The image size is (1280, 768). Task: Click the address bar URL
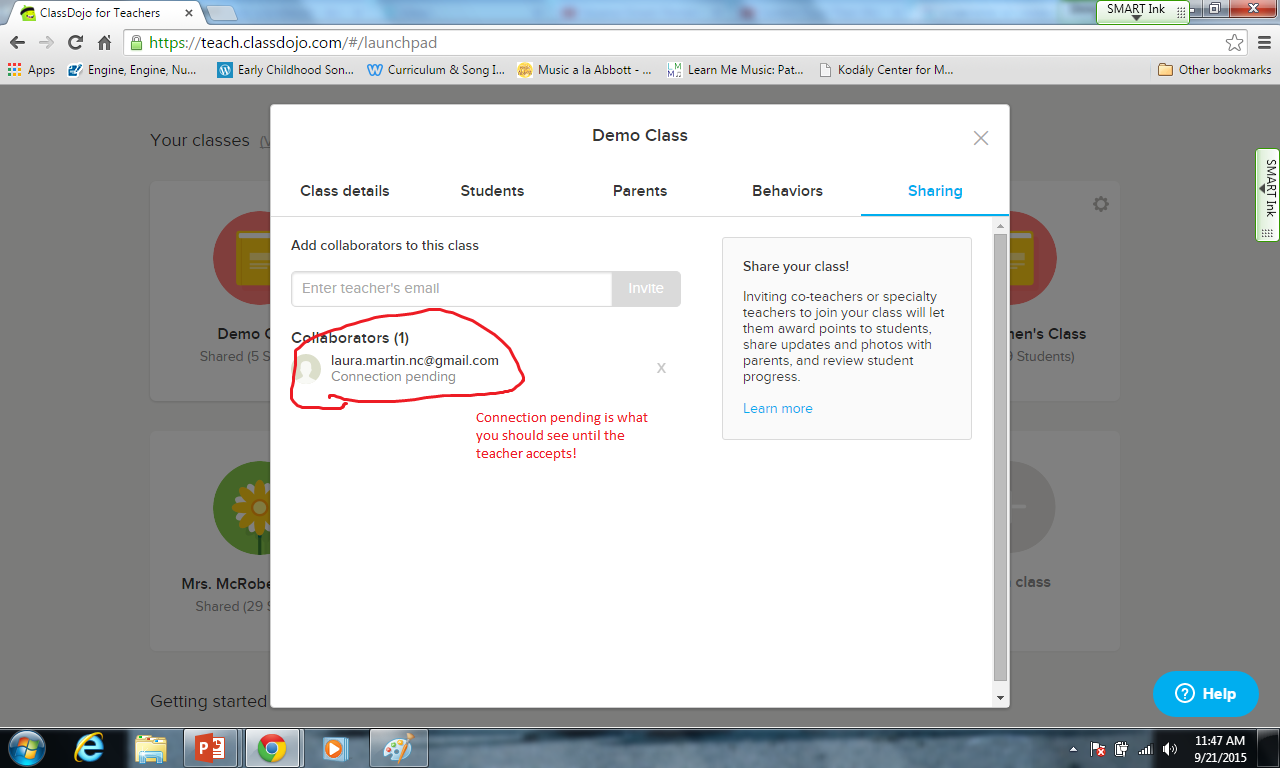coord(293,43)
